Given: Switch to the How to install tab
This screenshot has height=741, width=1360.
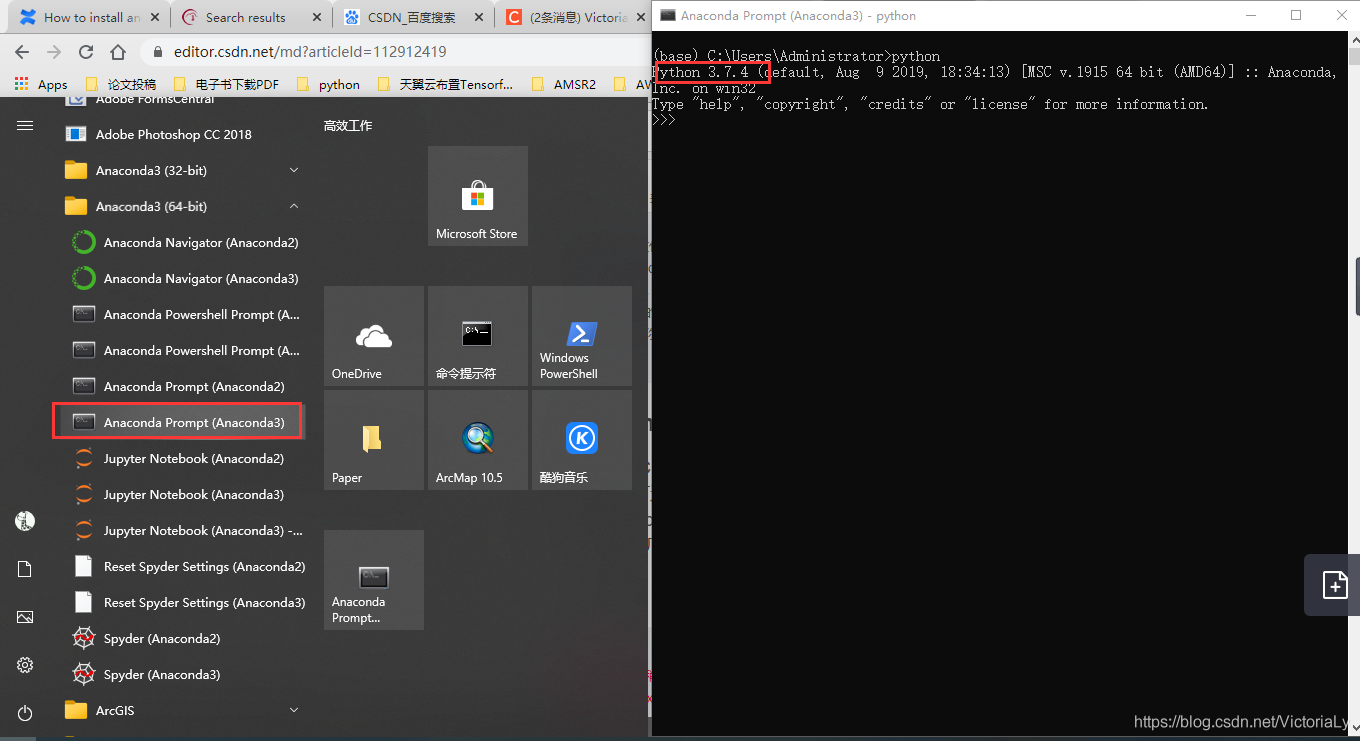Looking at the screenshot, I should click(91, 17).
